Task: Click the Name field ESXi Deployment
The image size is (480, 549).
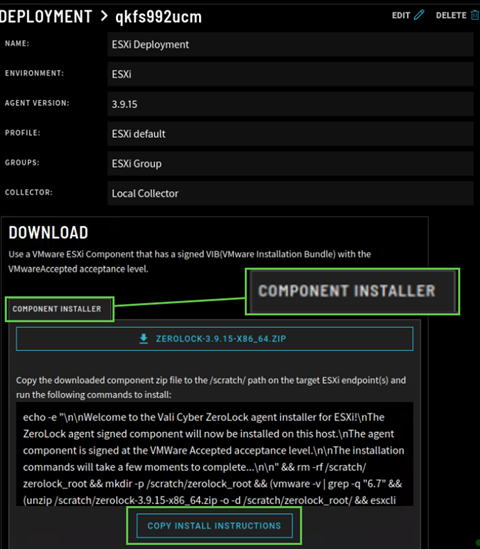Action: click(x=291, y=44)
